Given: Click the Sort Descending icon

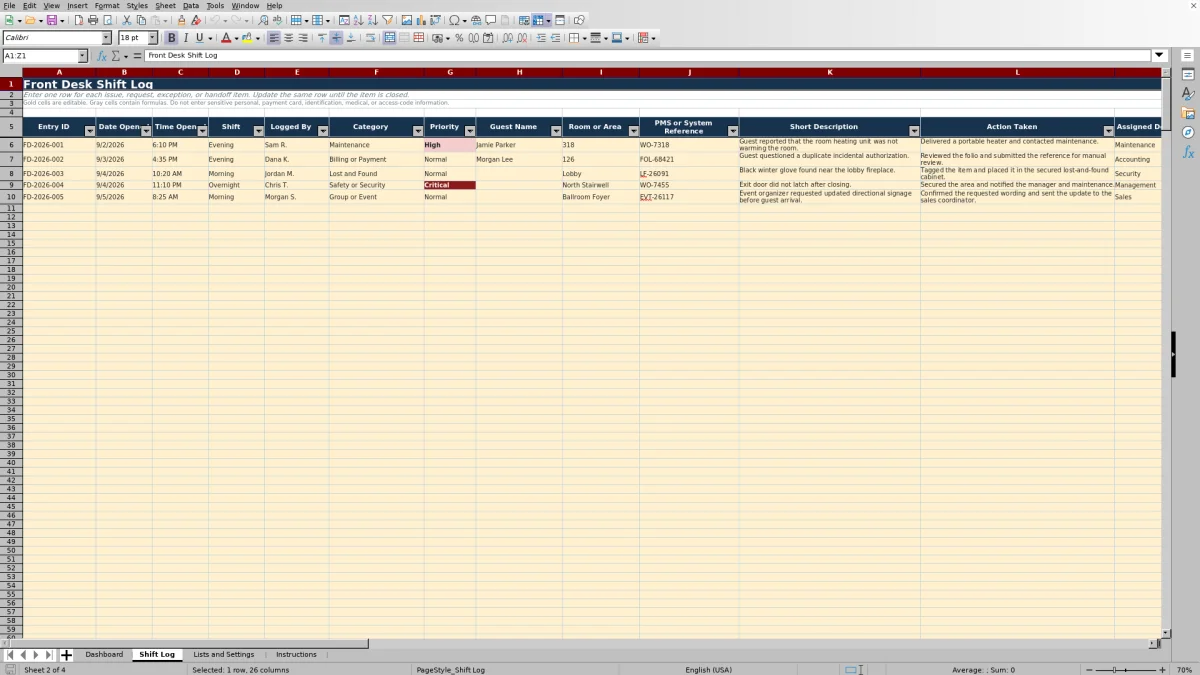Looking at the screenshot, I should tap(372, 20).
